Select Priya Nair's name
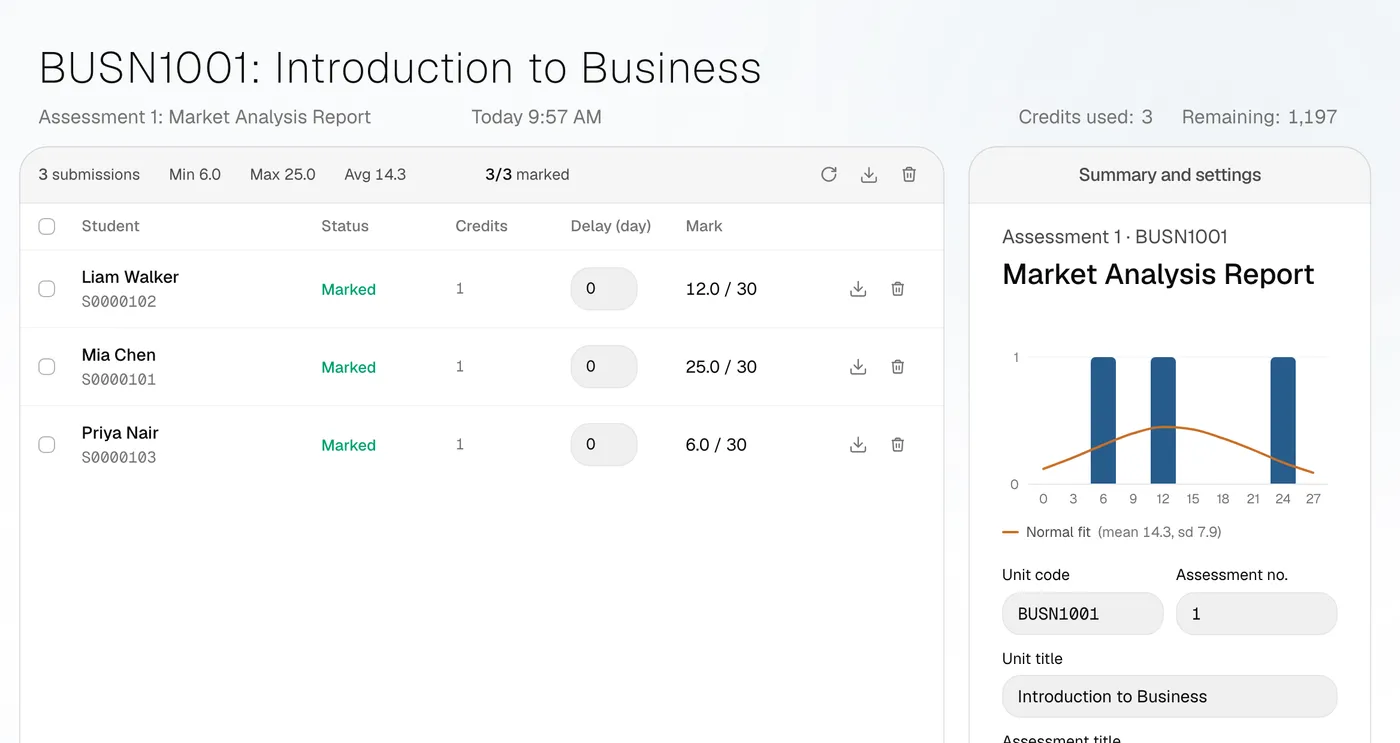Screen dimensions: 1400x743 click(120, 433)
